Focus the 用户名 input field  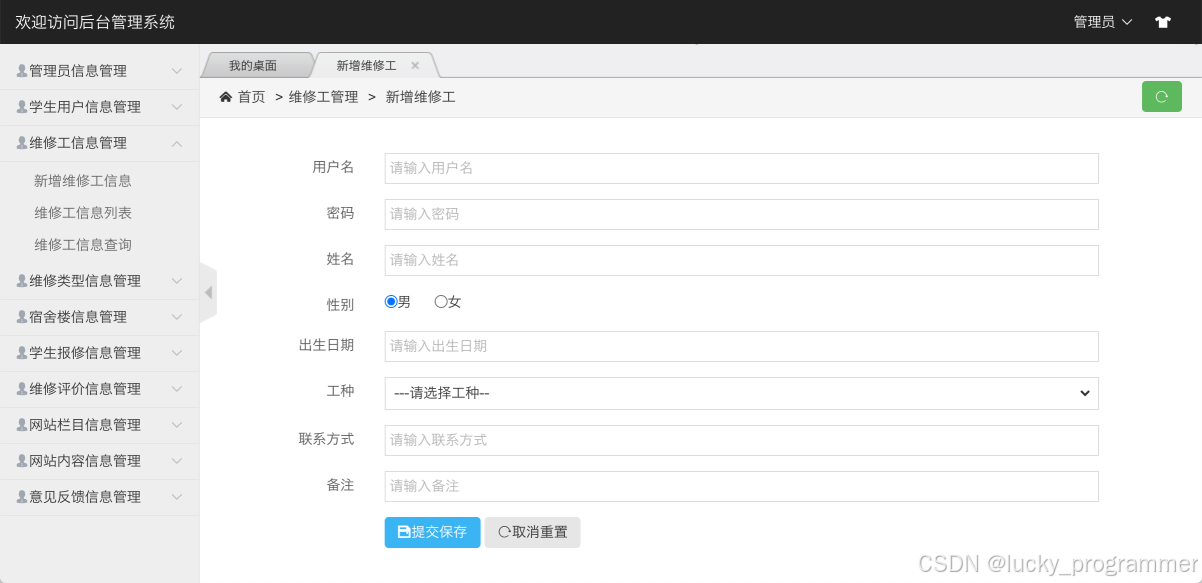click(741, 168)
